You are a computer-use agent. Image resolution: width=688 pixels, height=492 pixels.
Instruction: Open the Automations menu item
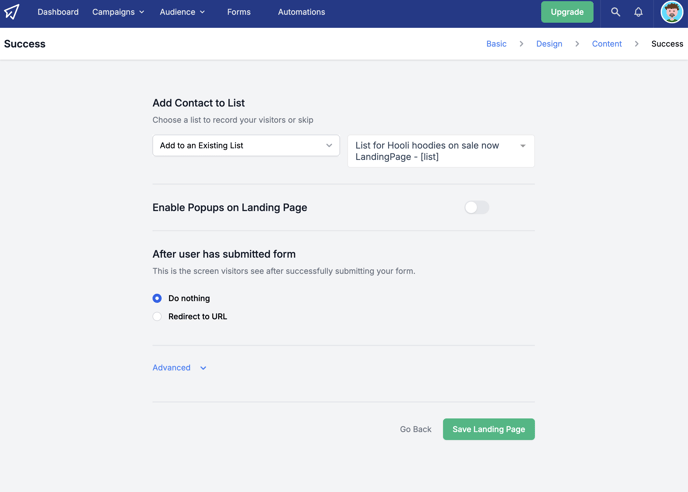coord(301,12)
